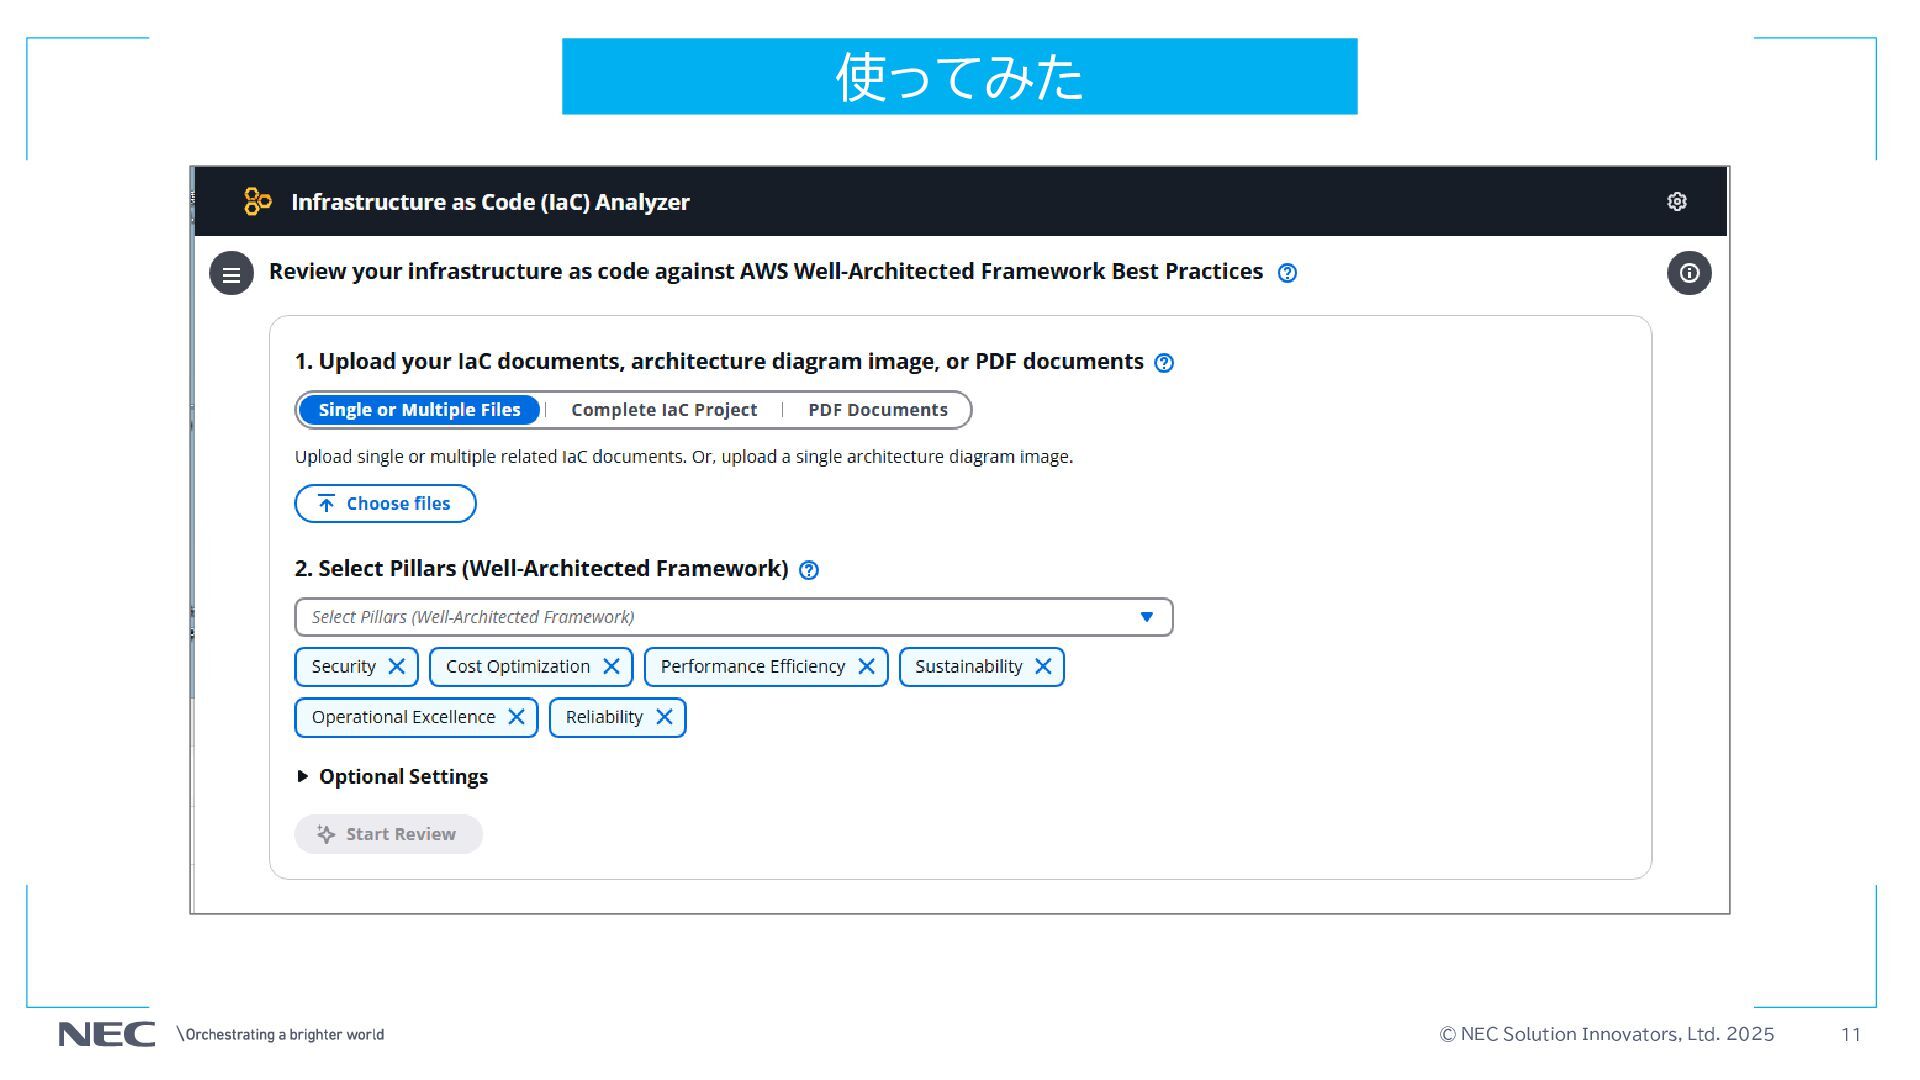1920x1080 pixels.
Task: Remove the Sustainability pillar tag
Action: coord(1043,666)
